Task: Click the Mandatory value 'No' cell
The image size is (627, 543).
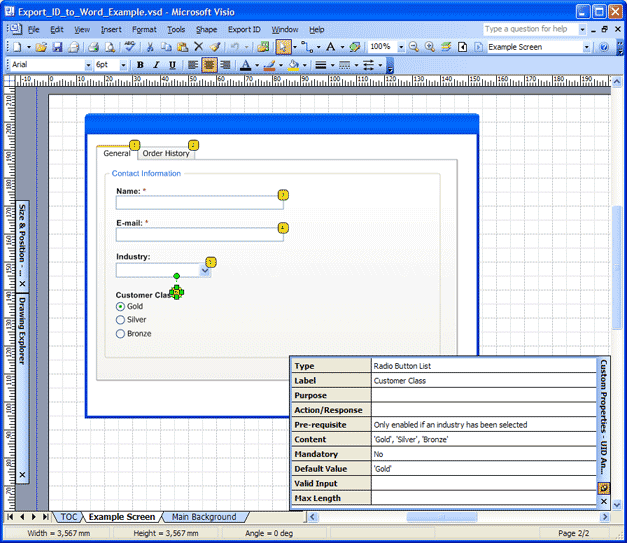Action: click(x=484, y=454)
